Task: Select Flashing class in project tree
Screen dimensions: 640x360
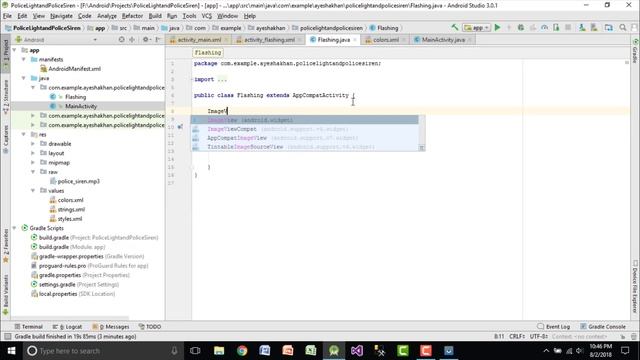Action: (x=75, y=97)
